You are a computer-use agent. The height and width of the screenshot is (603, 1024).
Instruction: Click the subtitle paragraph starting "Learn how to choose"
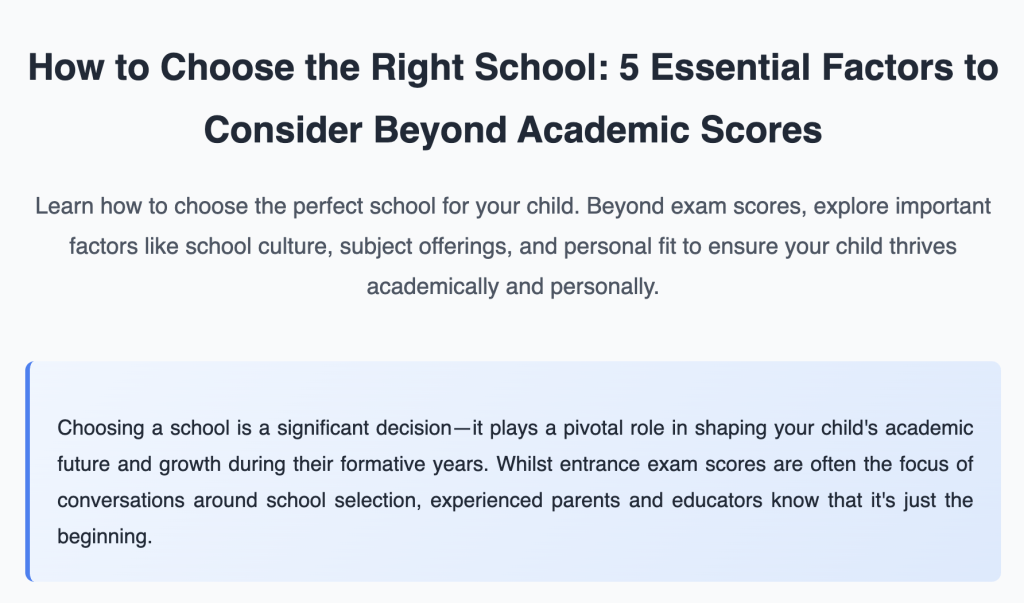click(513, 246)
